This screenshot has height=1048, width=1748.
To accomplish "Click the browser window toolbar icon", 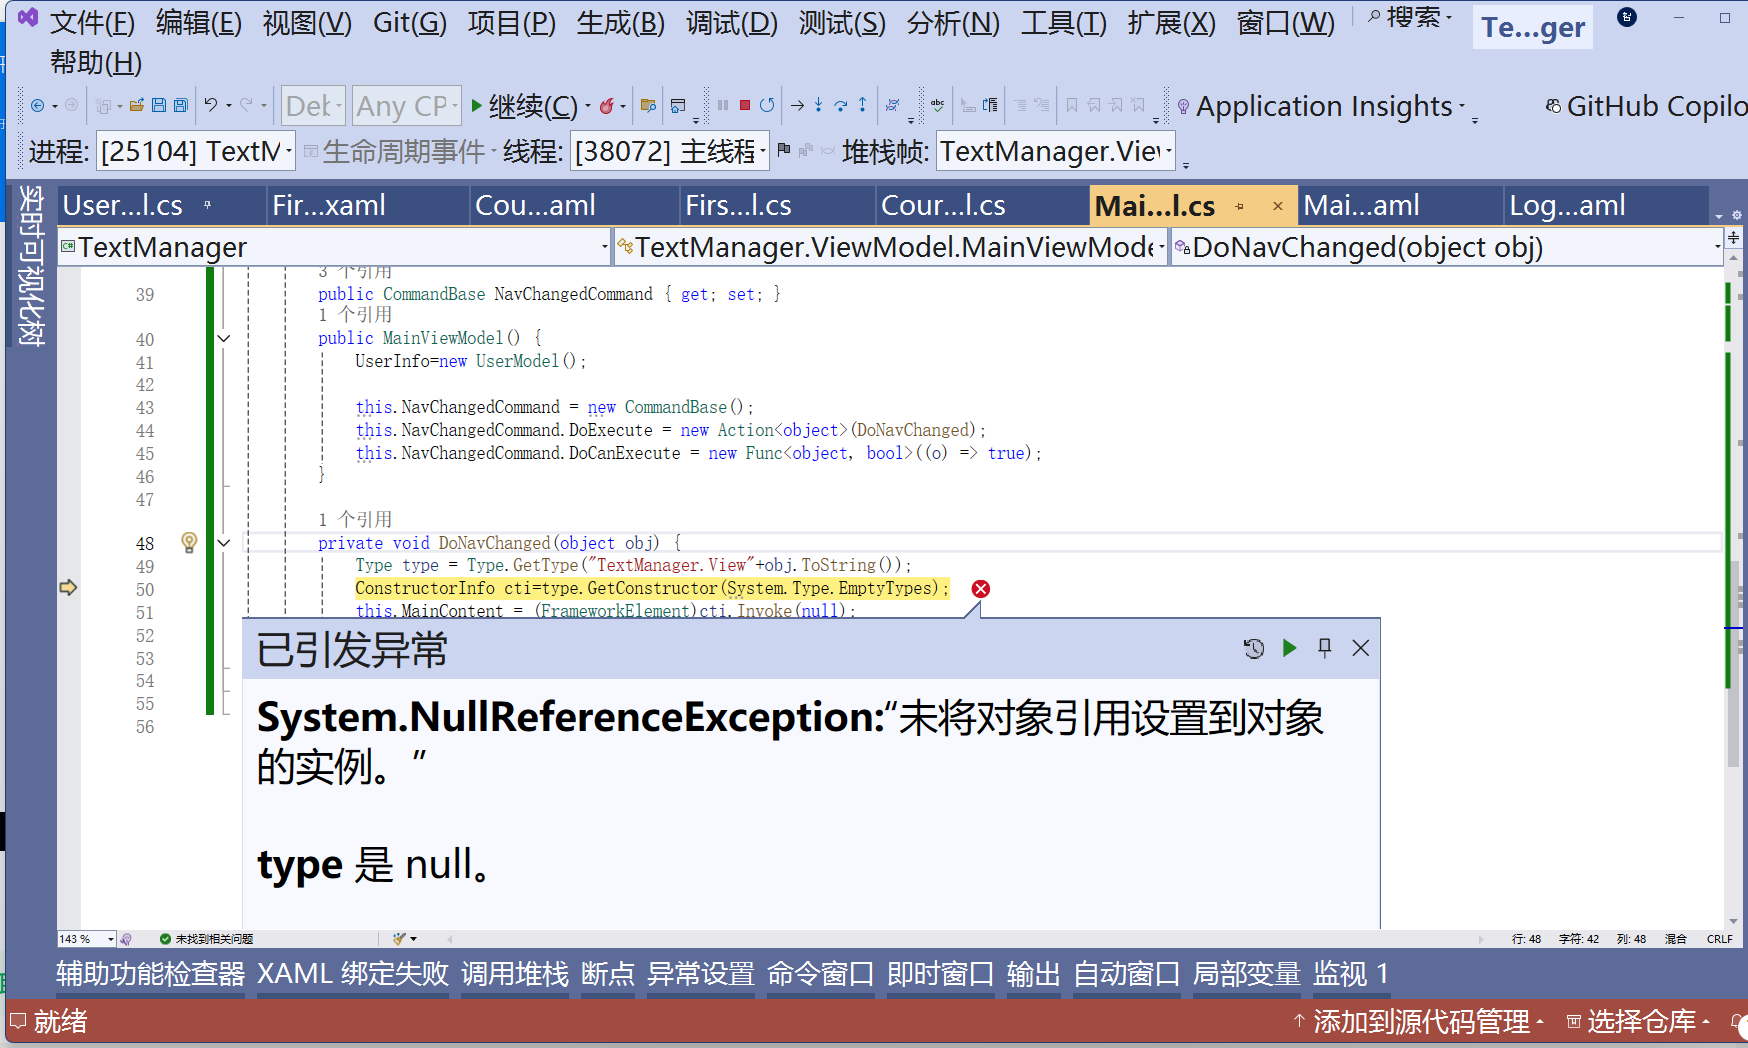I will click(678, 105).
